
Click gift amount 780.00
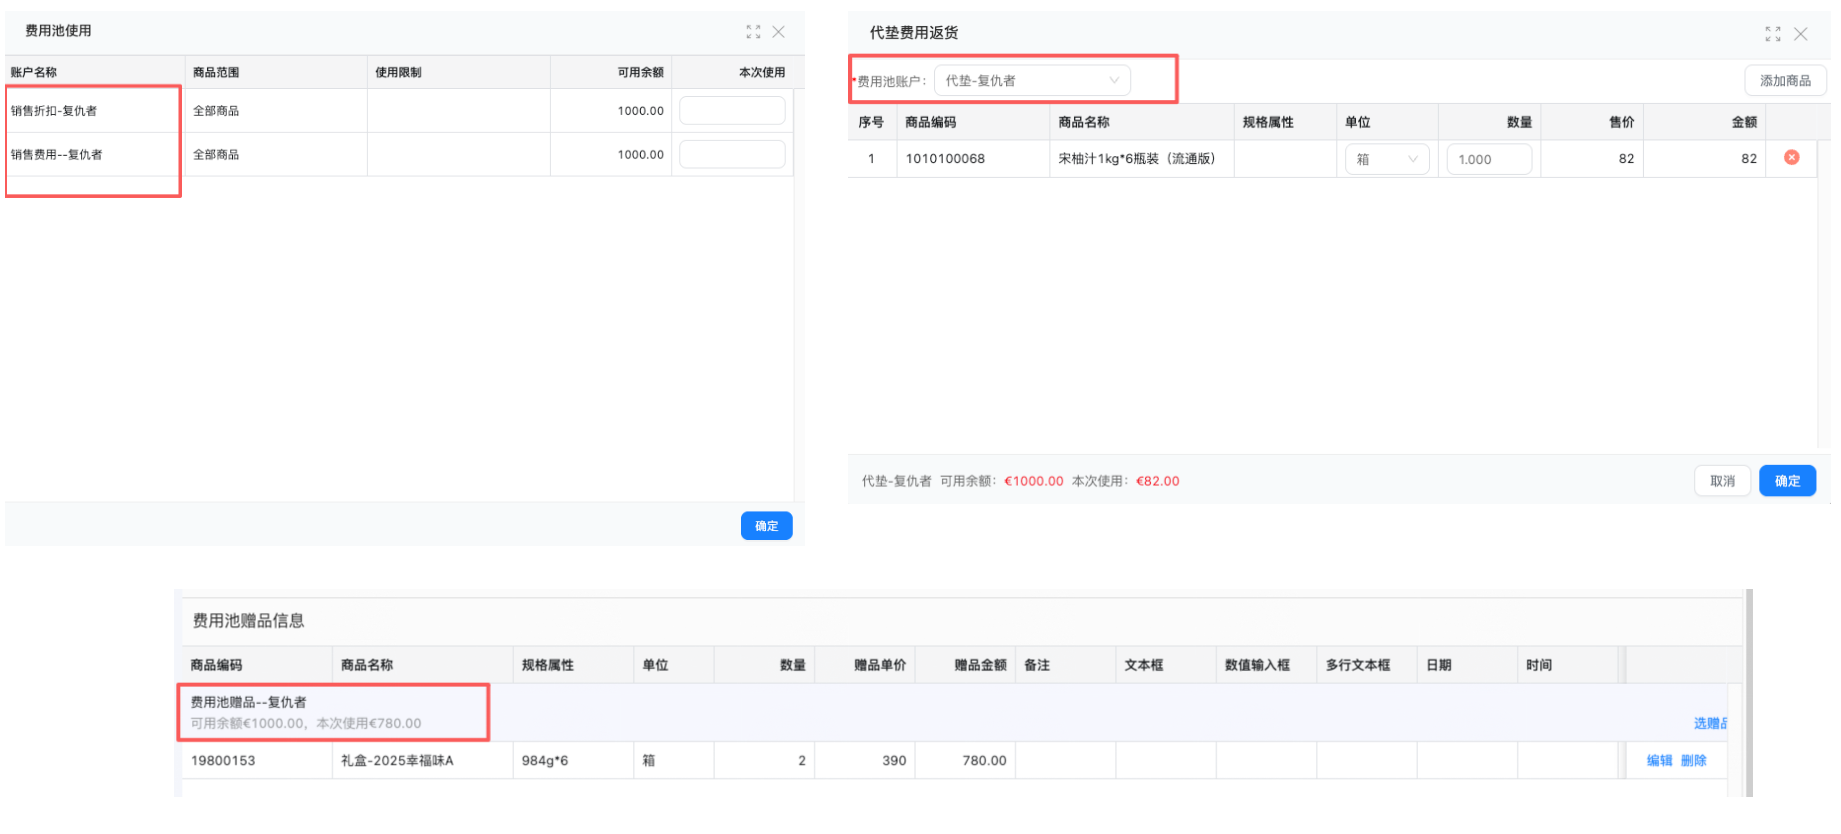984,760
